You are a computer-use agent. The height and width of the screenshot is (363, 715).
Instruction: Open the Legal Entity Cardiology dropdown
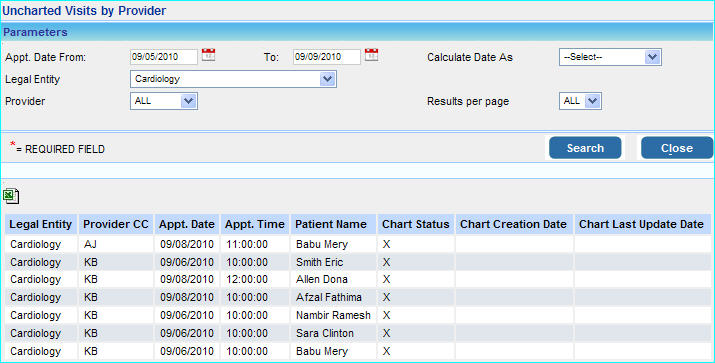[x=233, y=79]
